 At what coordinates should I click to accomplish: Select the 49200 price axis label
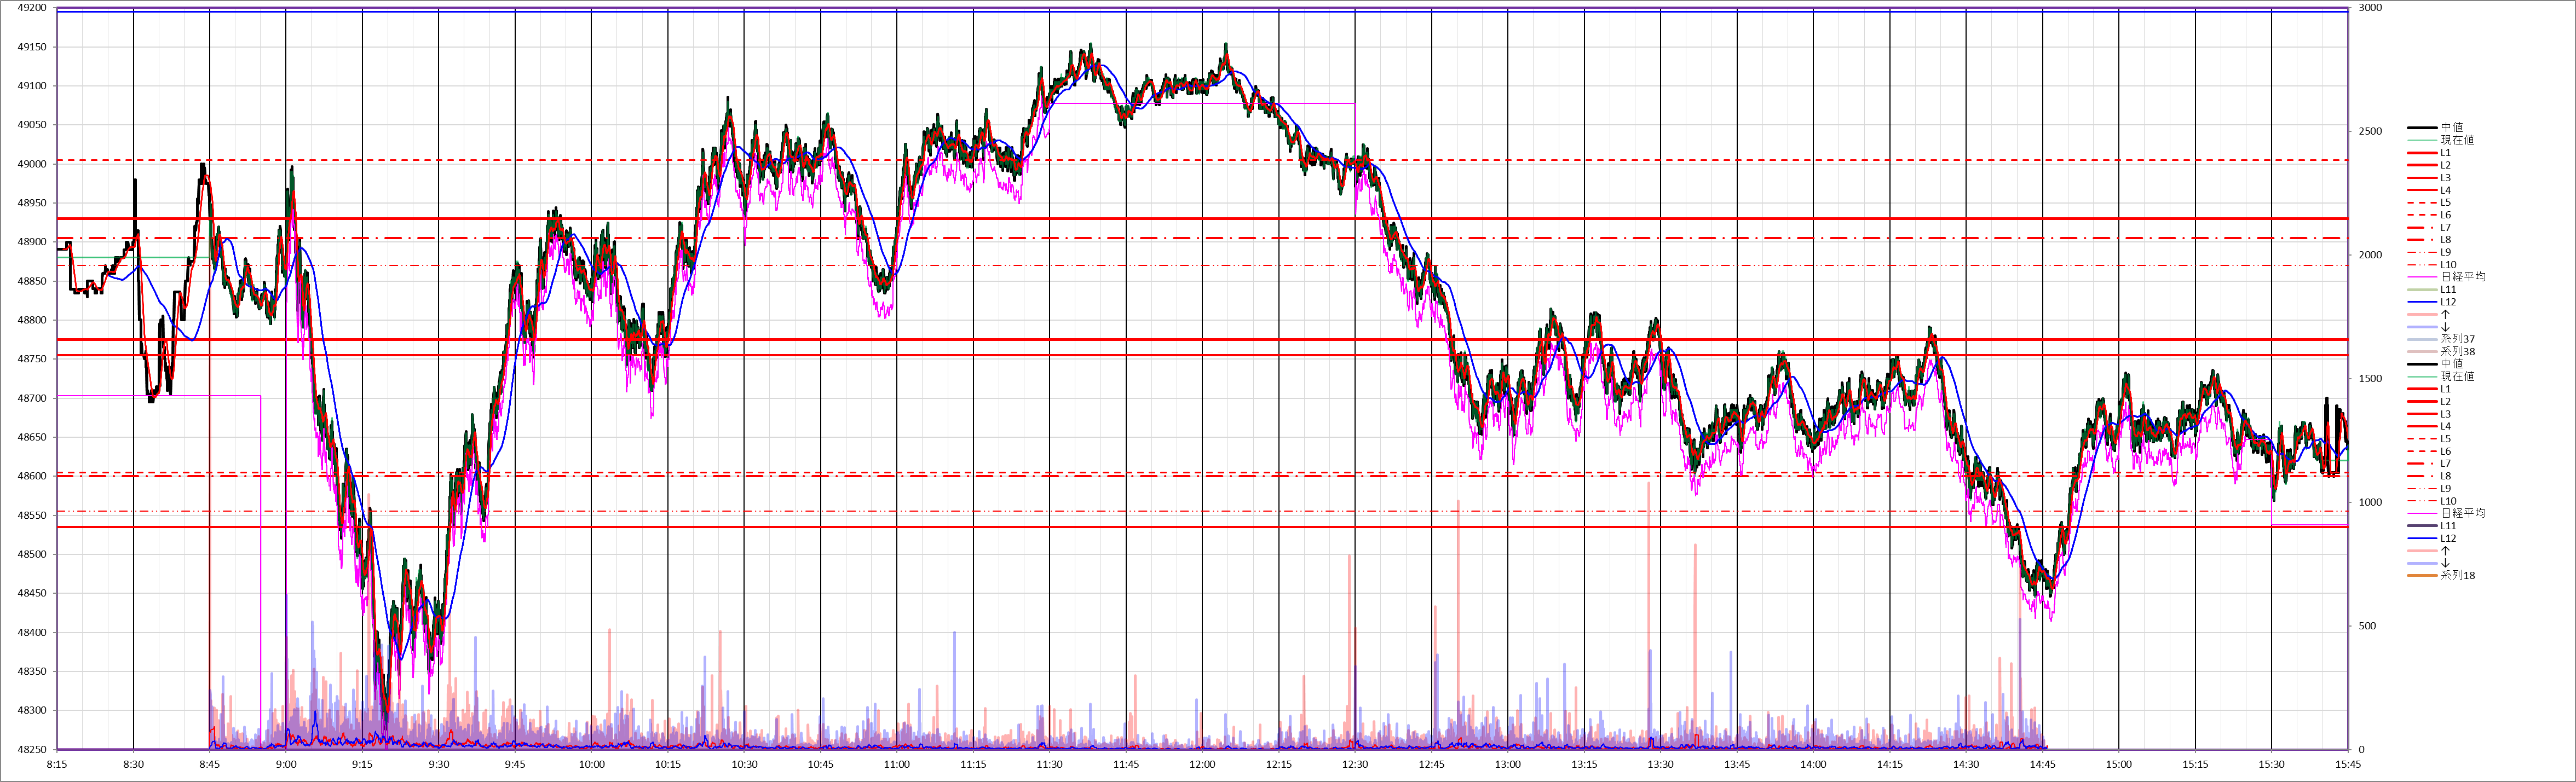click(31, 8)
